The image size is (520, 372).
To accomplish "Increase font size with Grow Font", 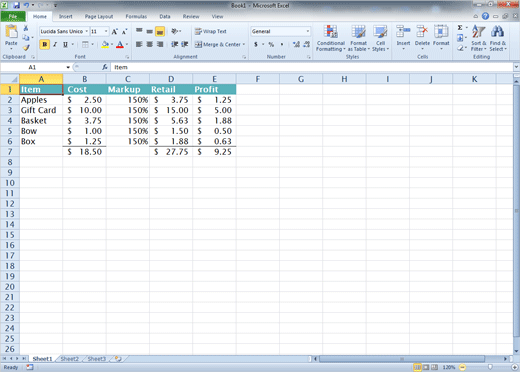I will pos(115,32).
